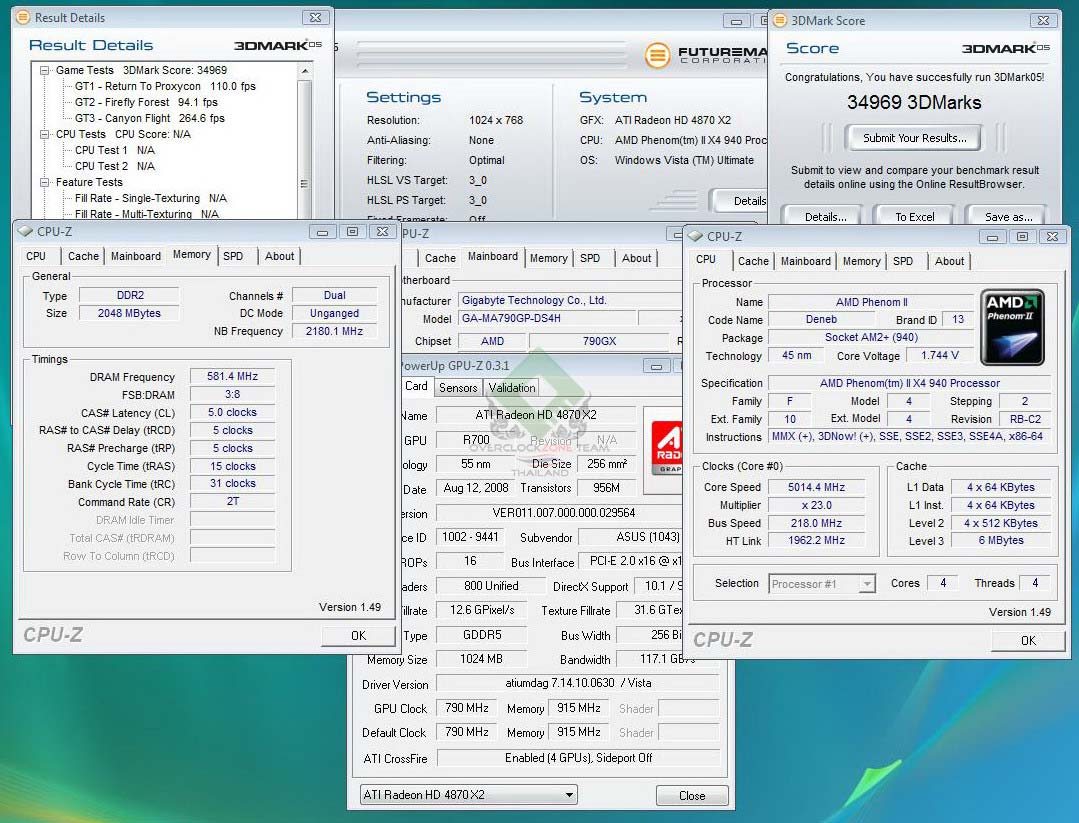Open Cache tab in middle CPU-Z window
This screenshot has width=1079, height=823.
coord(440,258)
